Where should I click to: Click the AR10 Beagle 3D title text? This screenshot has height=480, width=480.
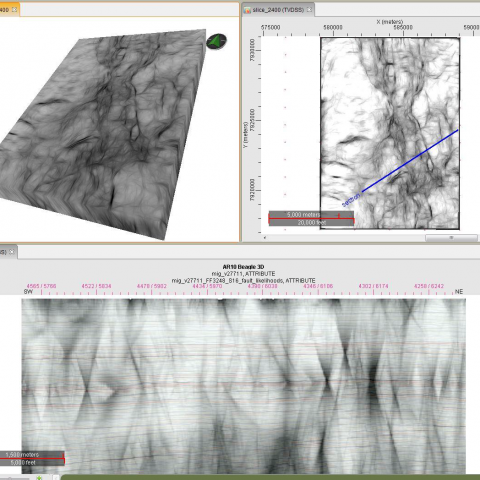tap(243, 267)
